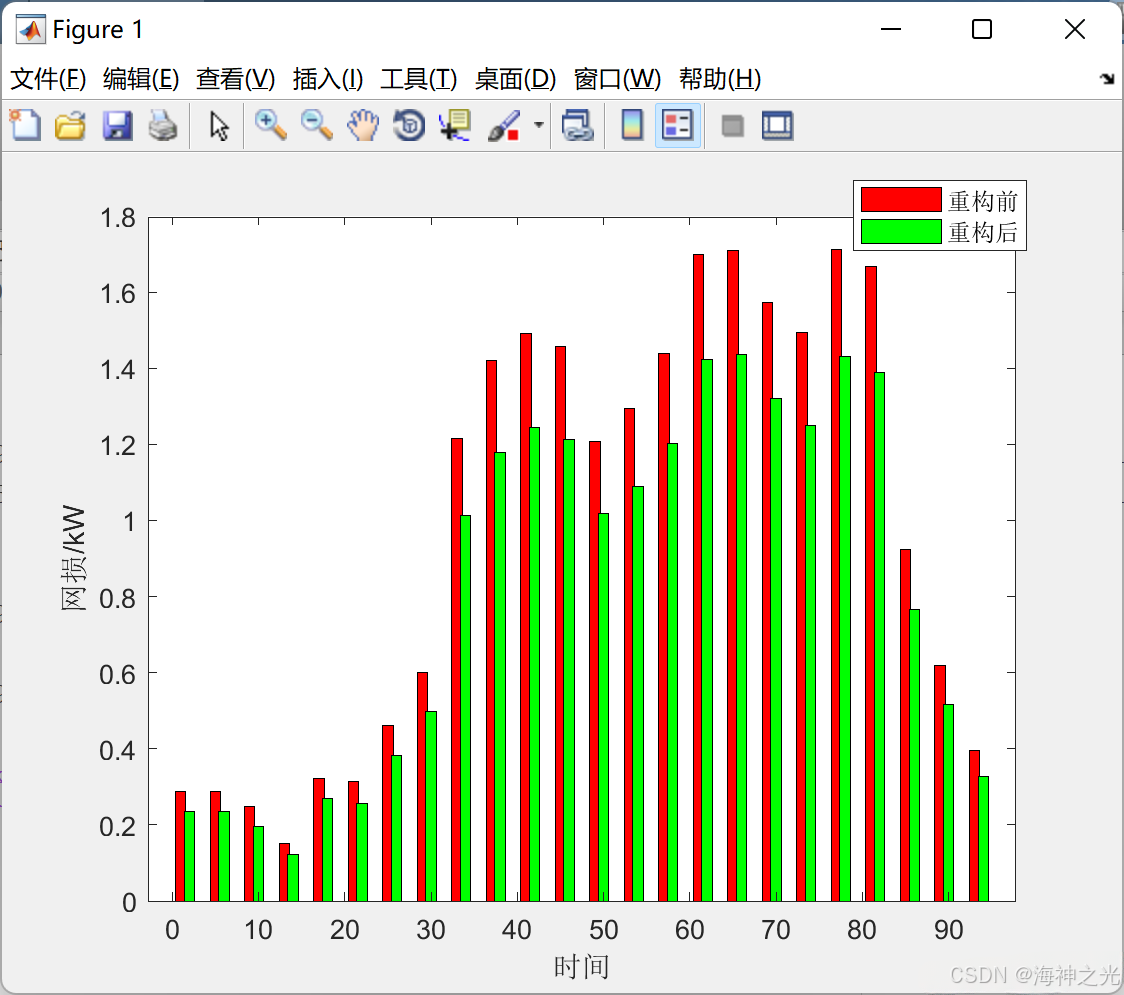Open the 编辑(E) menu
The image size is (1124, 995).
tap(140, 79)
